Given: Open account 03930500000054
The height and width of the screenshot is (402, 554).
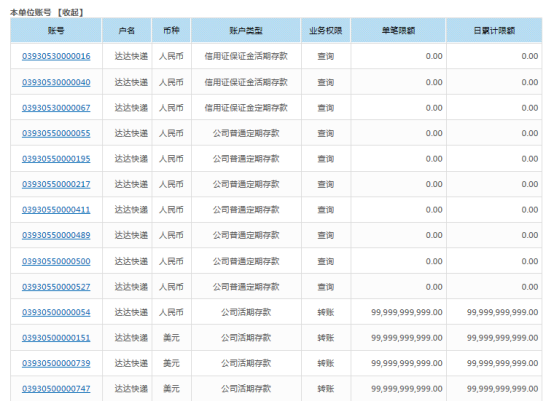Looking at the screenshot, I should pos(56,312).
